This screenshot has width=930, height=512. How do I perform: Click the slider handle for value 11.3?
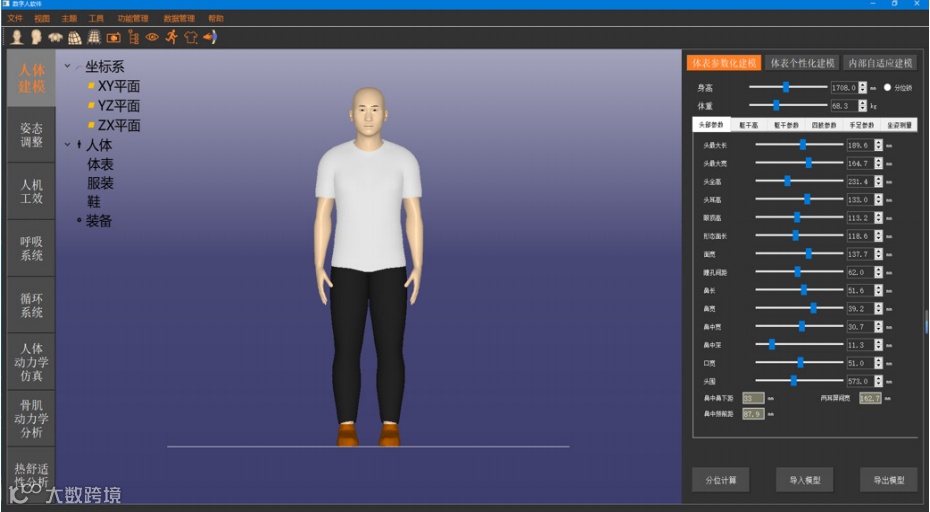click(x=772, y=345)
